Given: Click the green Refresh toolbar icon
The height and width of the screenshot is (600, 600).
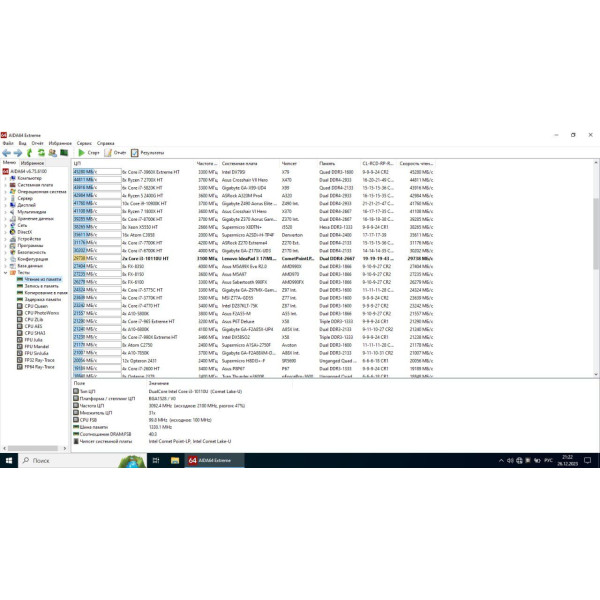Looking at the screenshot, I should [x=41, y=153].
